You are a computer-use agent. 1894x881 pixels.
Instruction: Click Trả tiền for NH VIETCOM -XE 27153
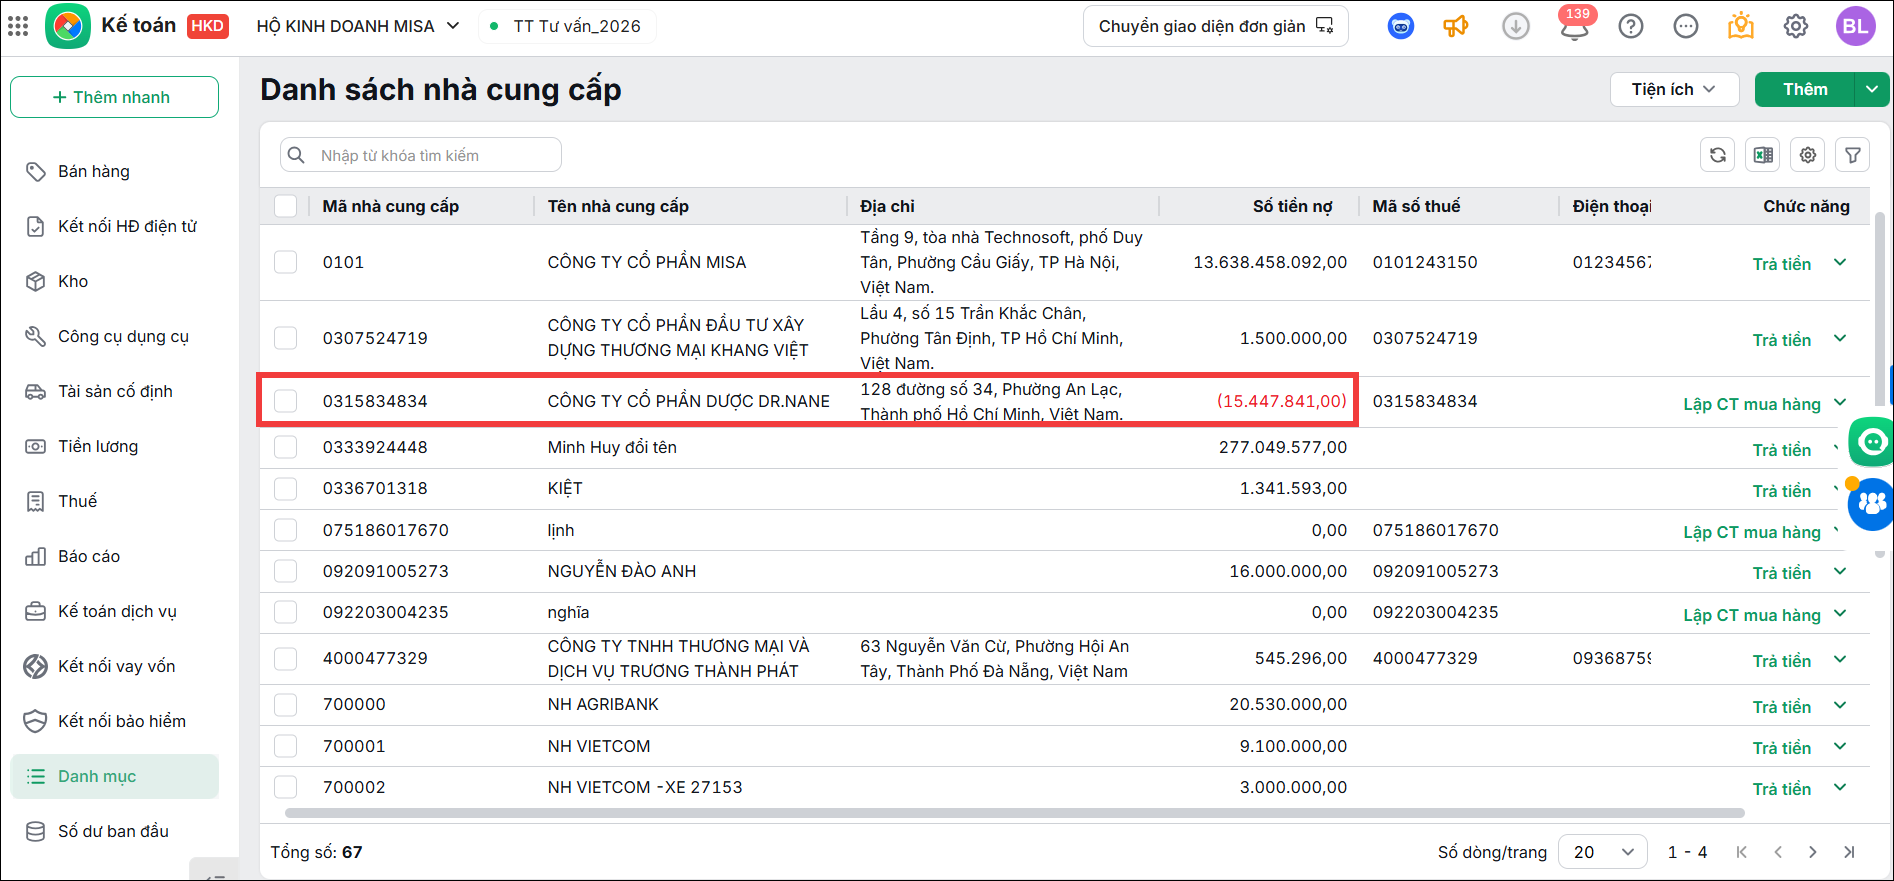(x=1782, y=789)
